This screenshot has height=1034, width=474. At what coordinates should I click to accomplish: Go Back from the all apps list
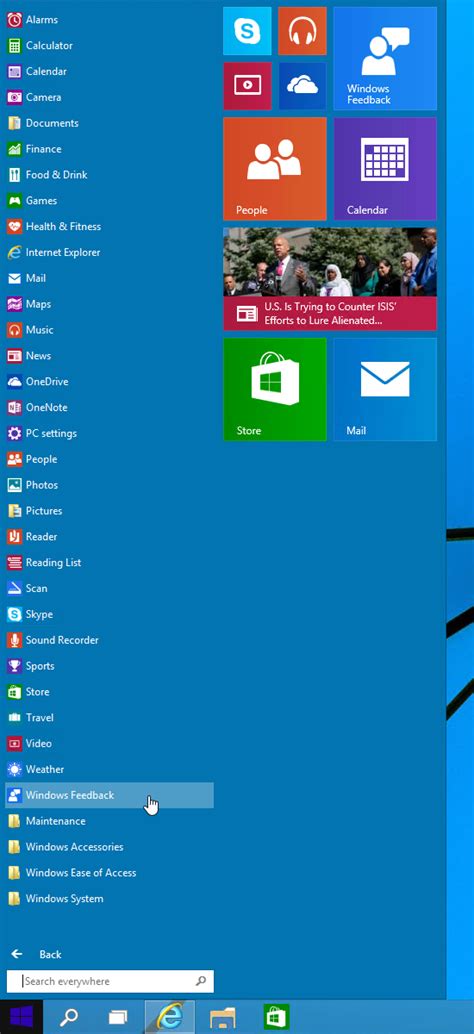[36, 954]
